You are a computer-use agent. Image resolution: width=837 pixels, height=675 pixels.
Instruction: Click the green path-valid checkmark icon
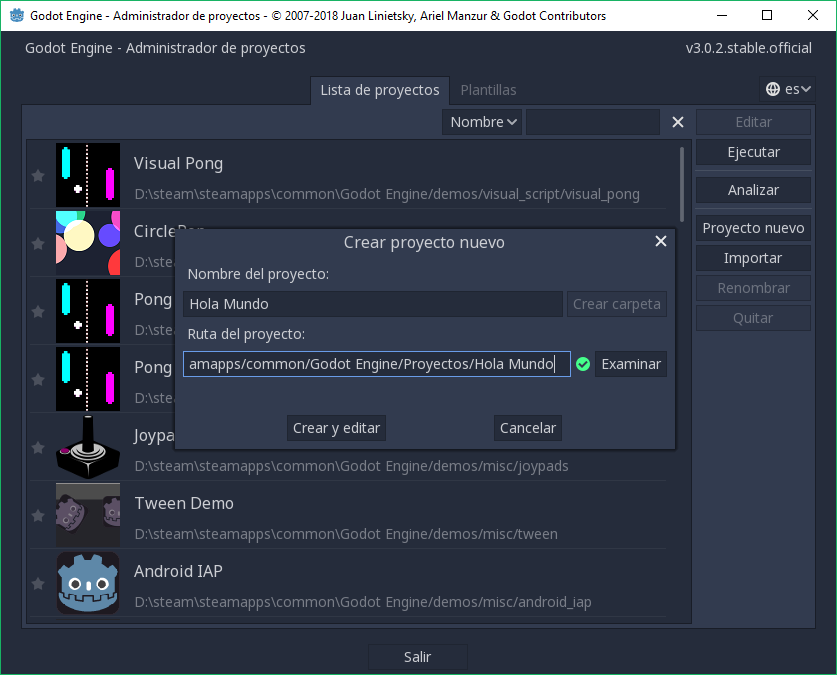coord(583,364)
